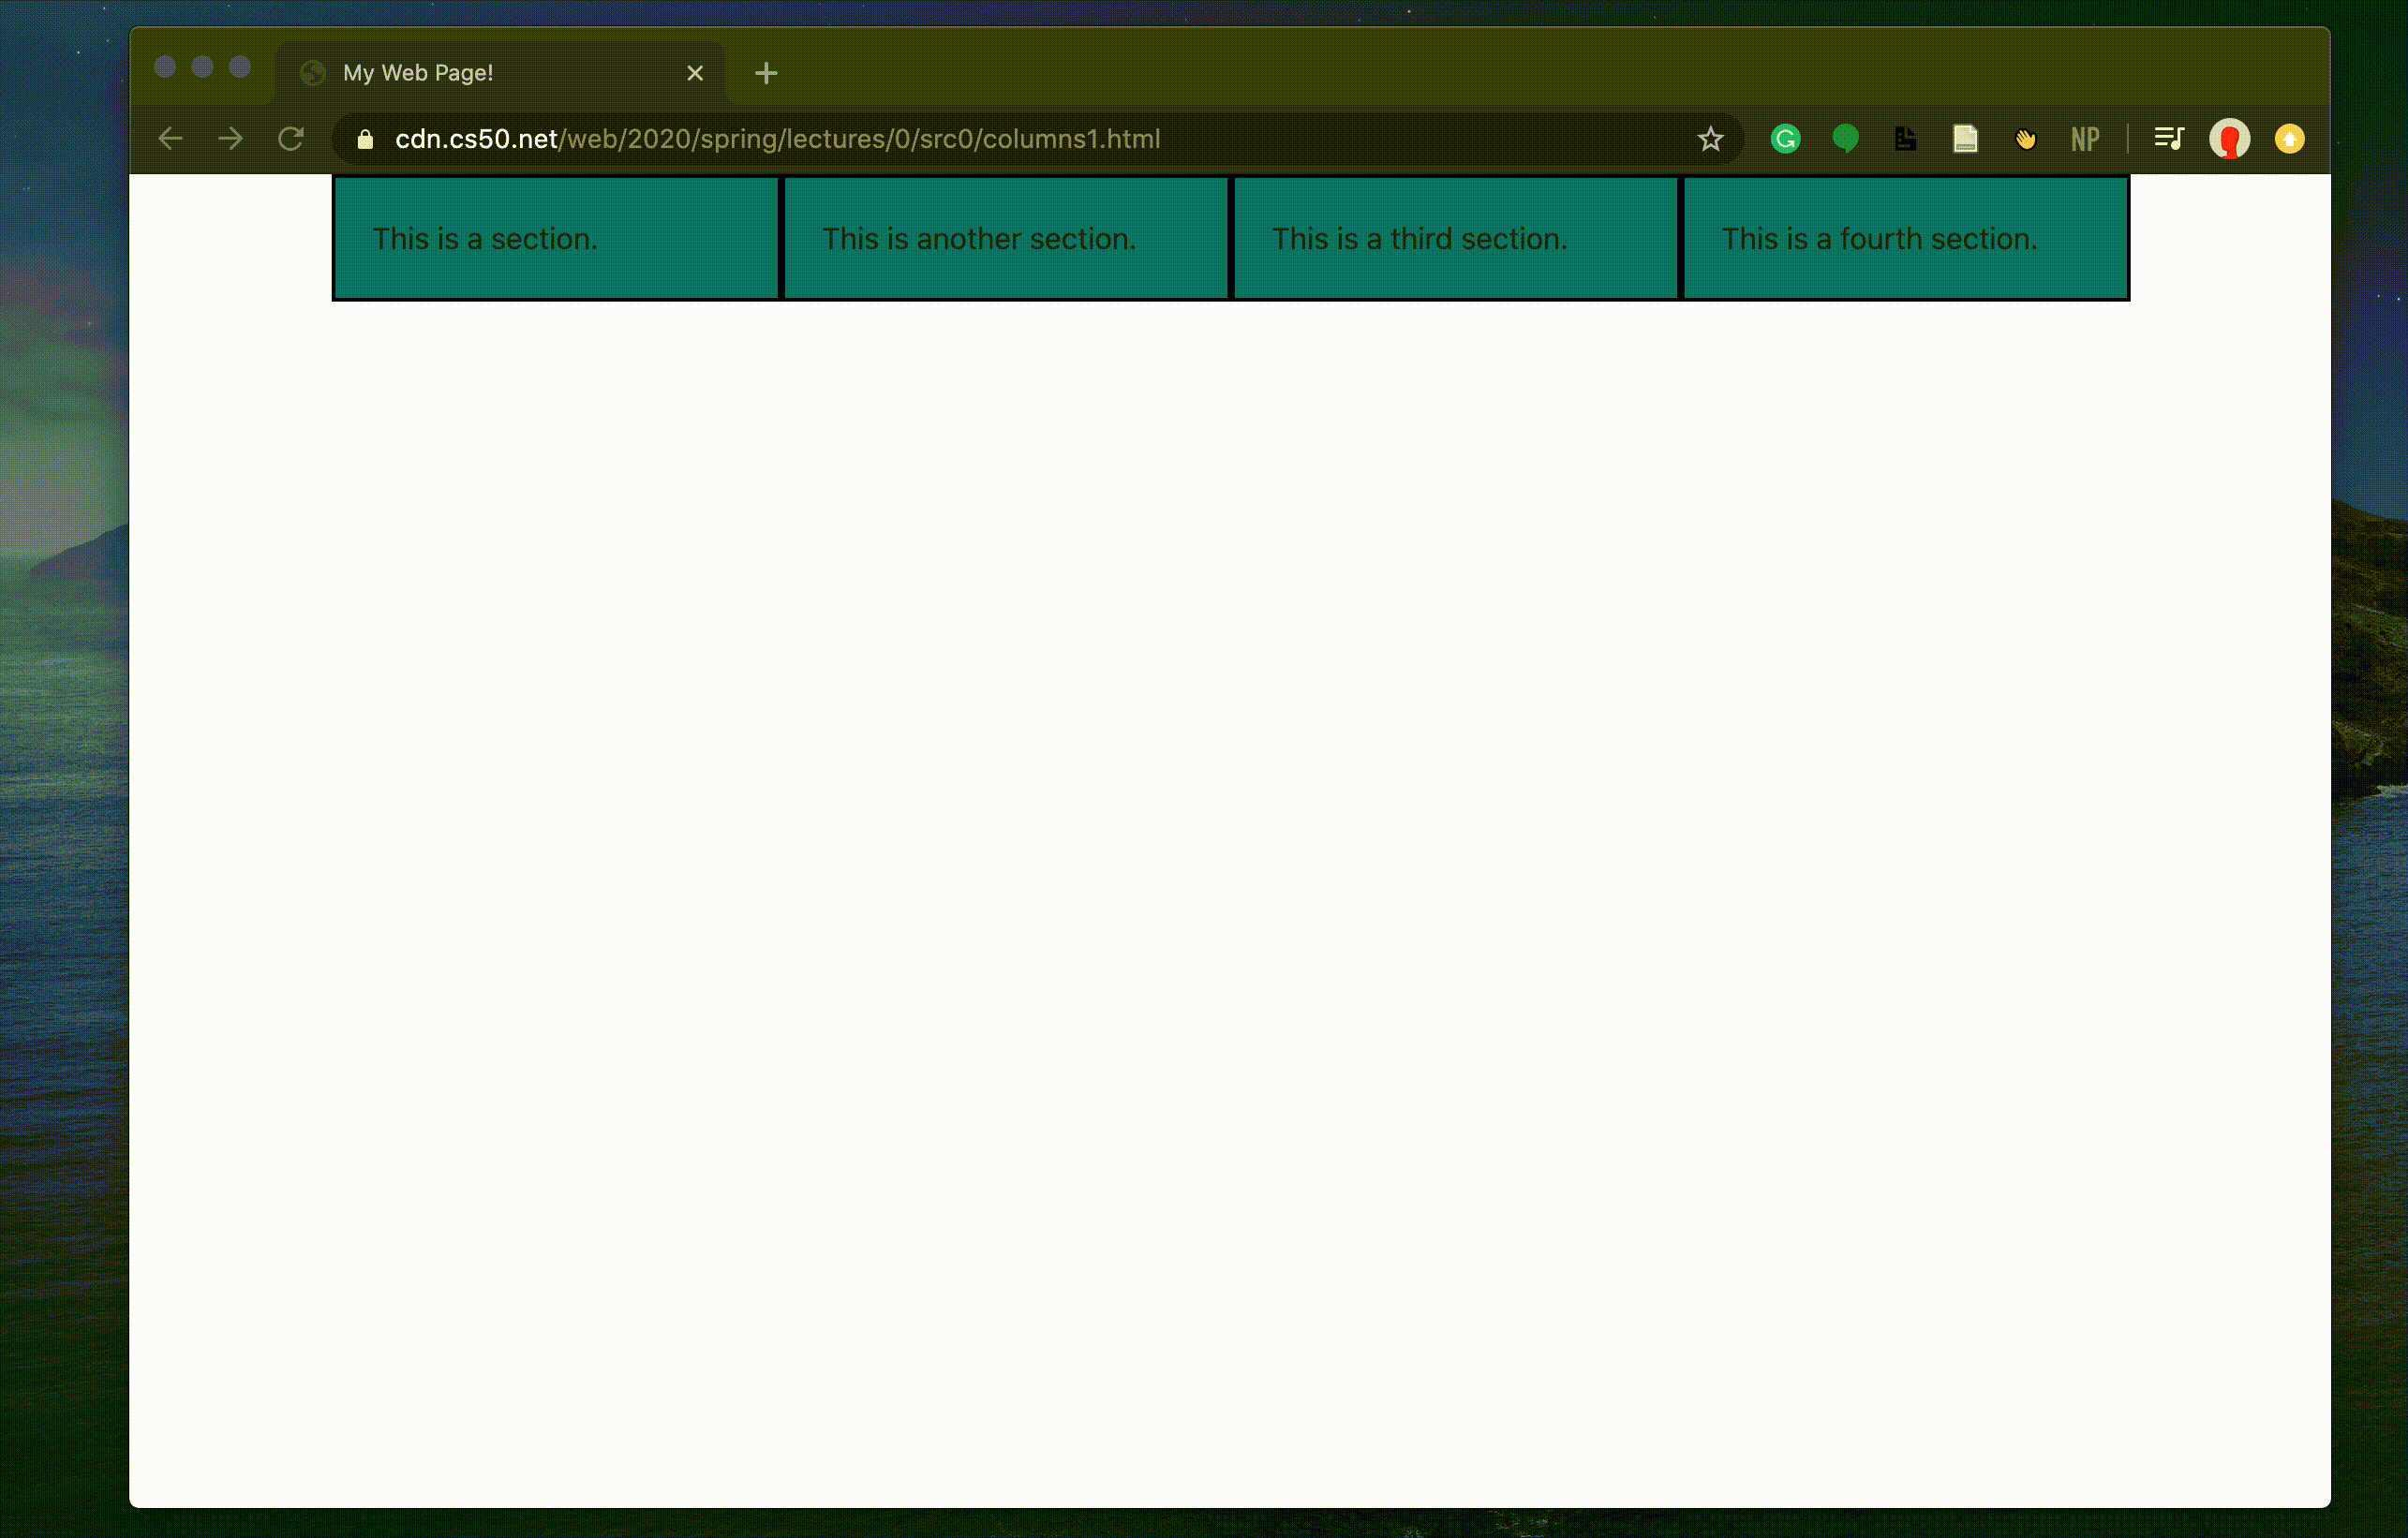Screen dimensions: 2408x1538
Task: Open the Chrome profile avatar
Action: (x=2229, y=139)
